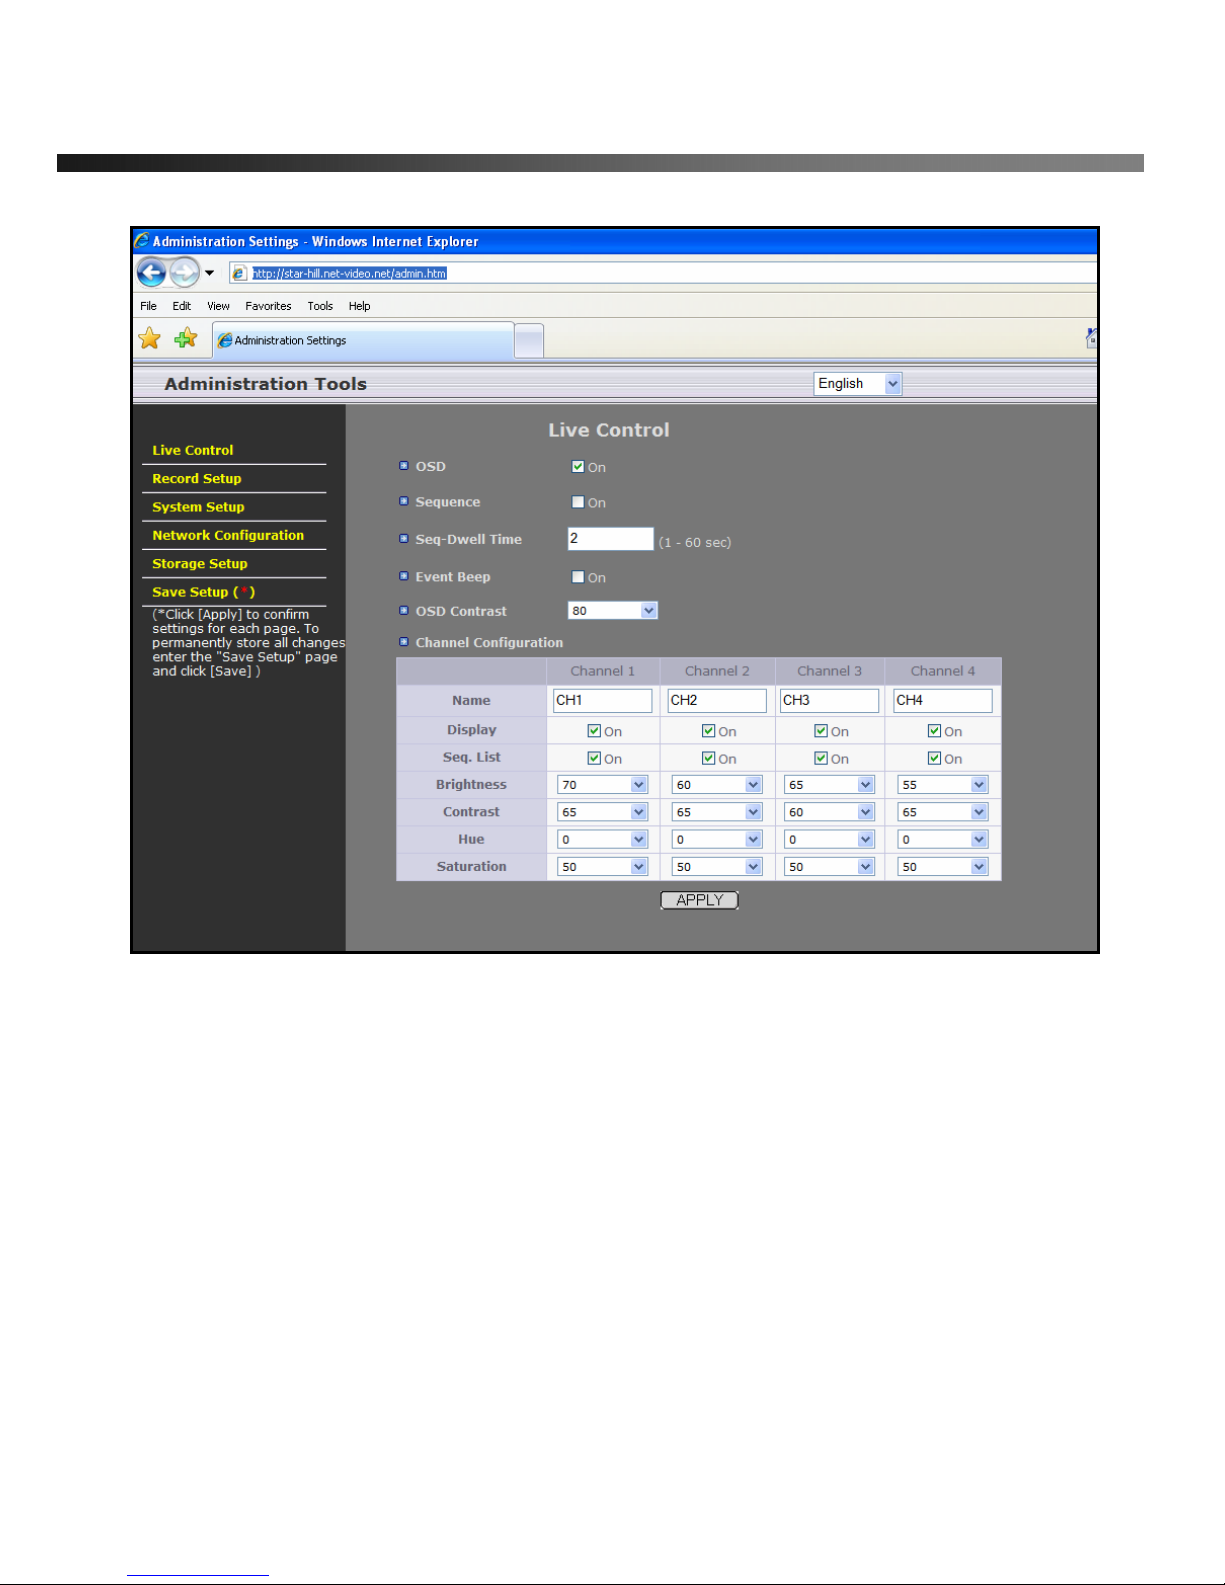Open the OSD Contrast dropdown

(612, 610)
